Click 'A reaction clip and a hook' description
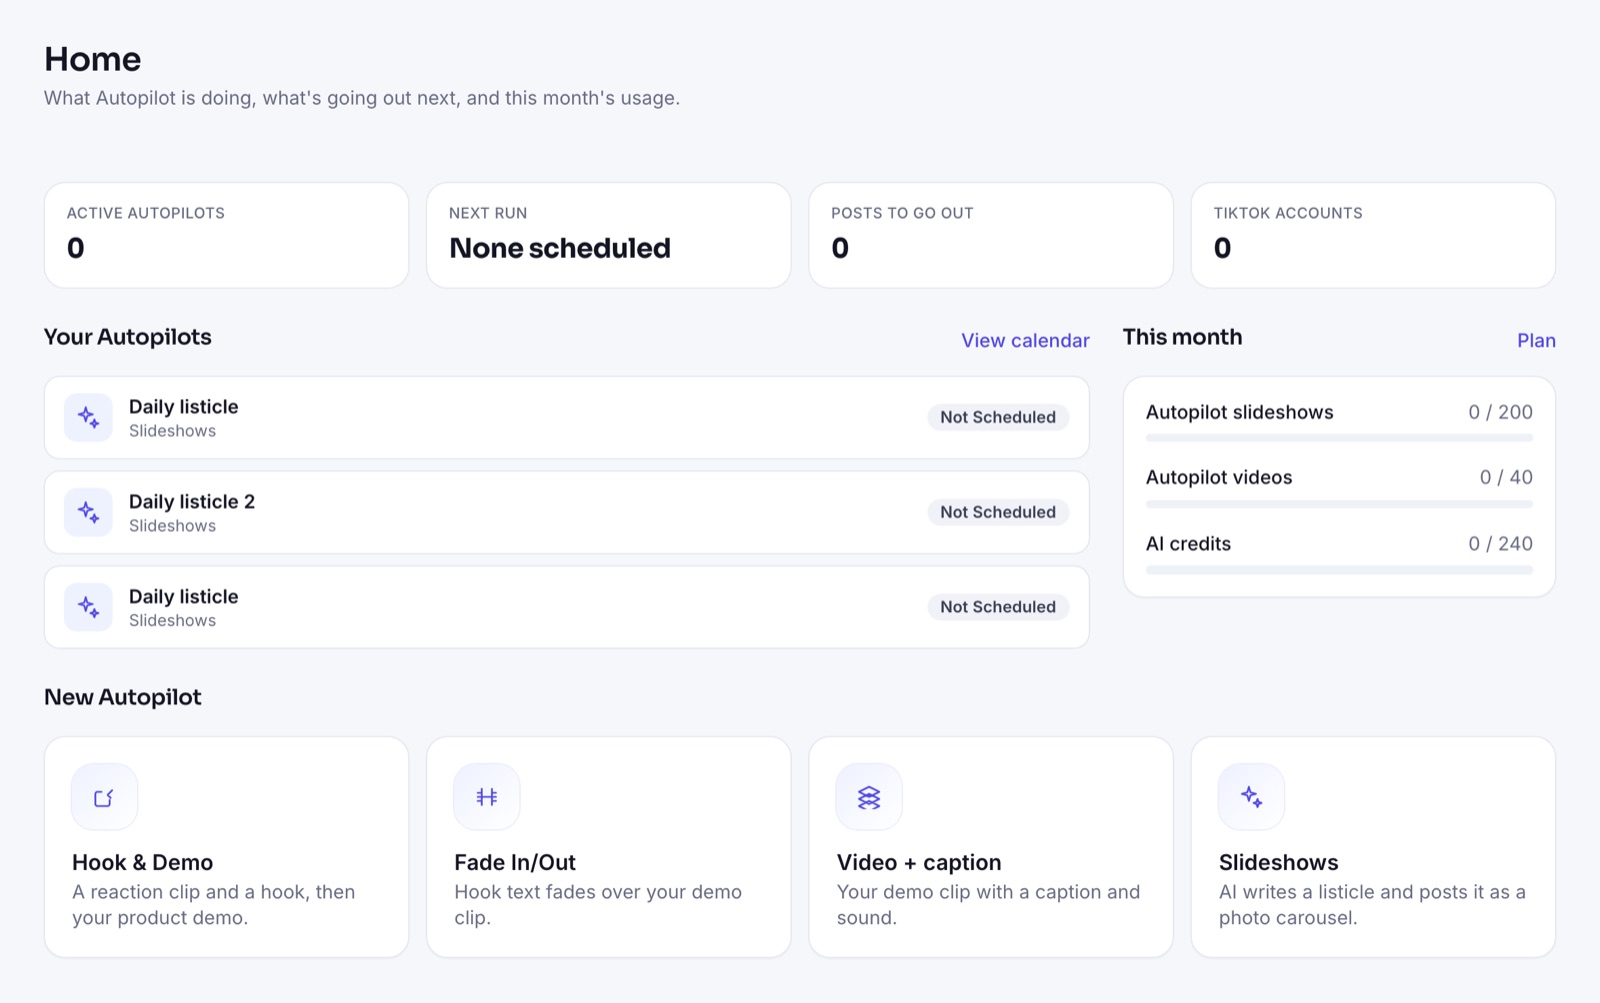 (213, 905)
